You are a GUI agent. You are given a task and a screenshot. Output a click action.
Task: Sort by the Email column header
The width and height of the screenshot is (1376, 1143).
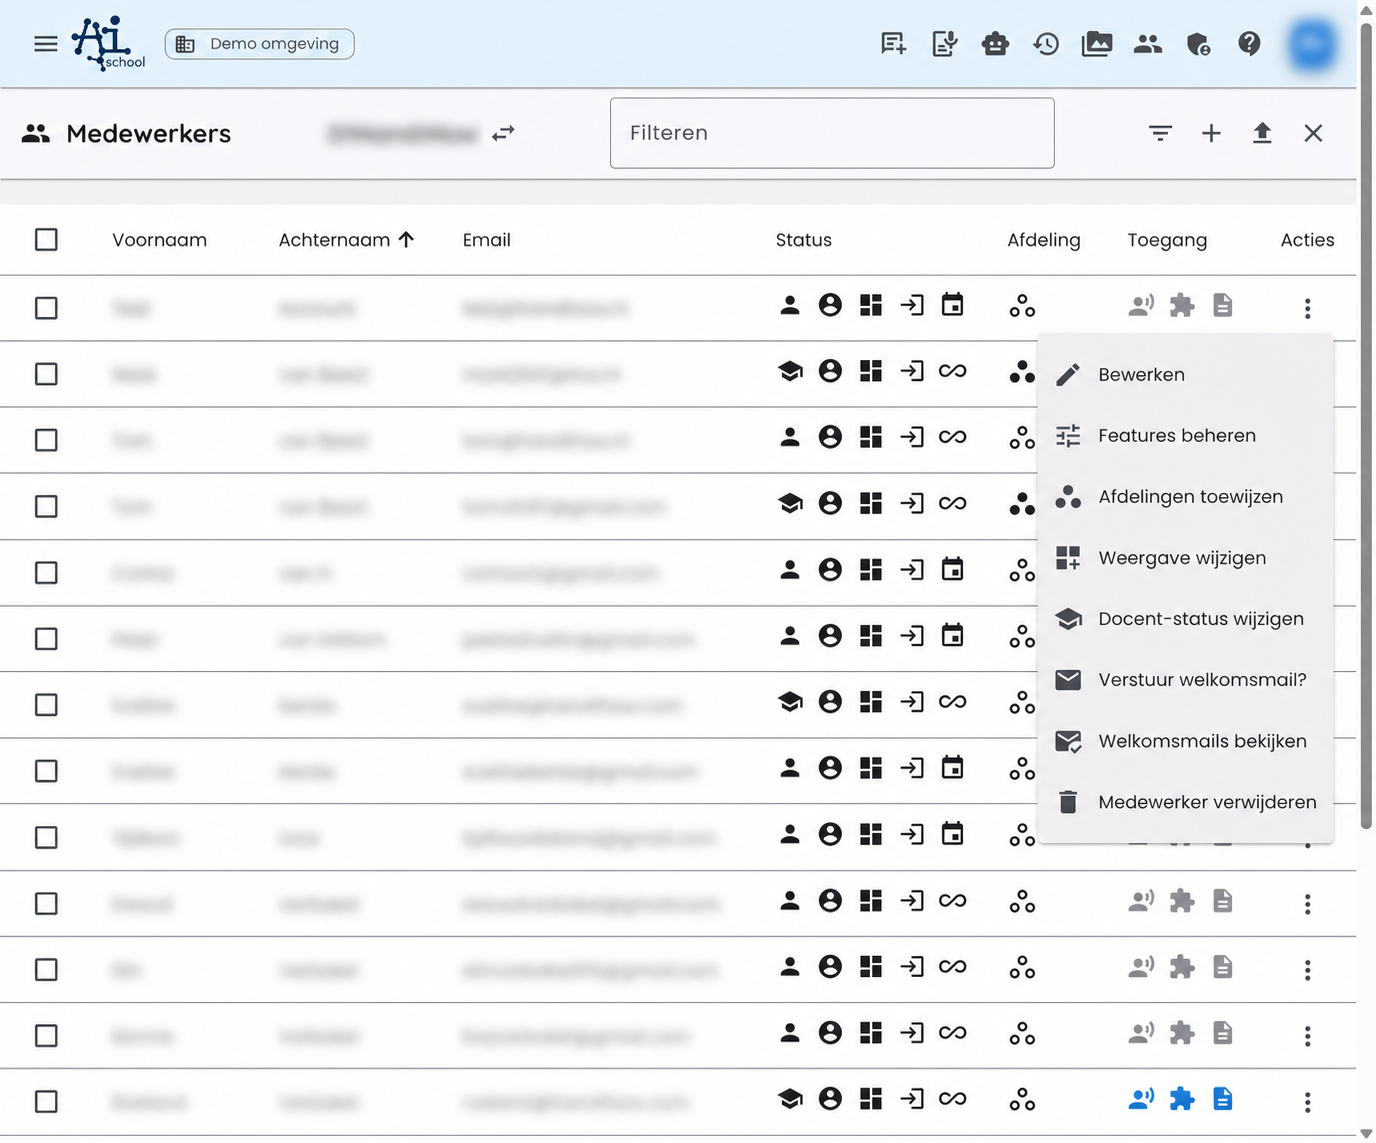(486, 240)
